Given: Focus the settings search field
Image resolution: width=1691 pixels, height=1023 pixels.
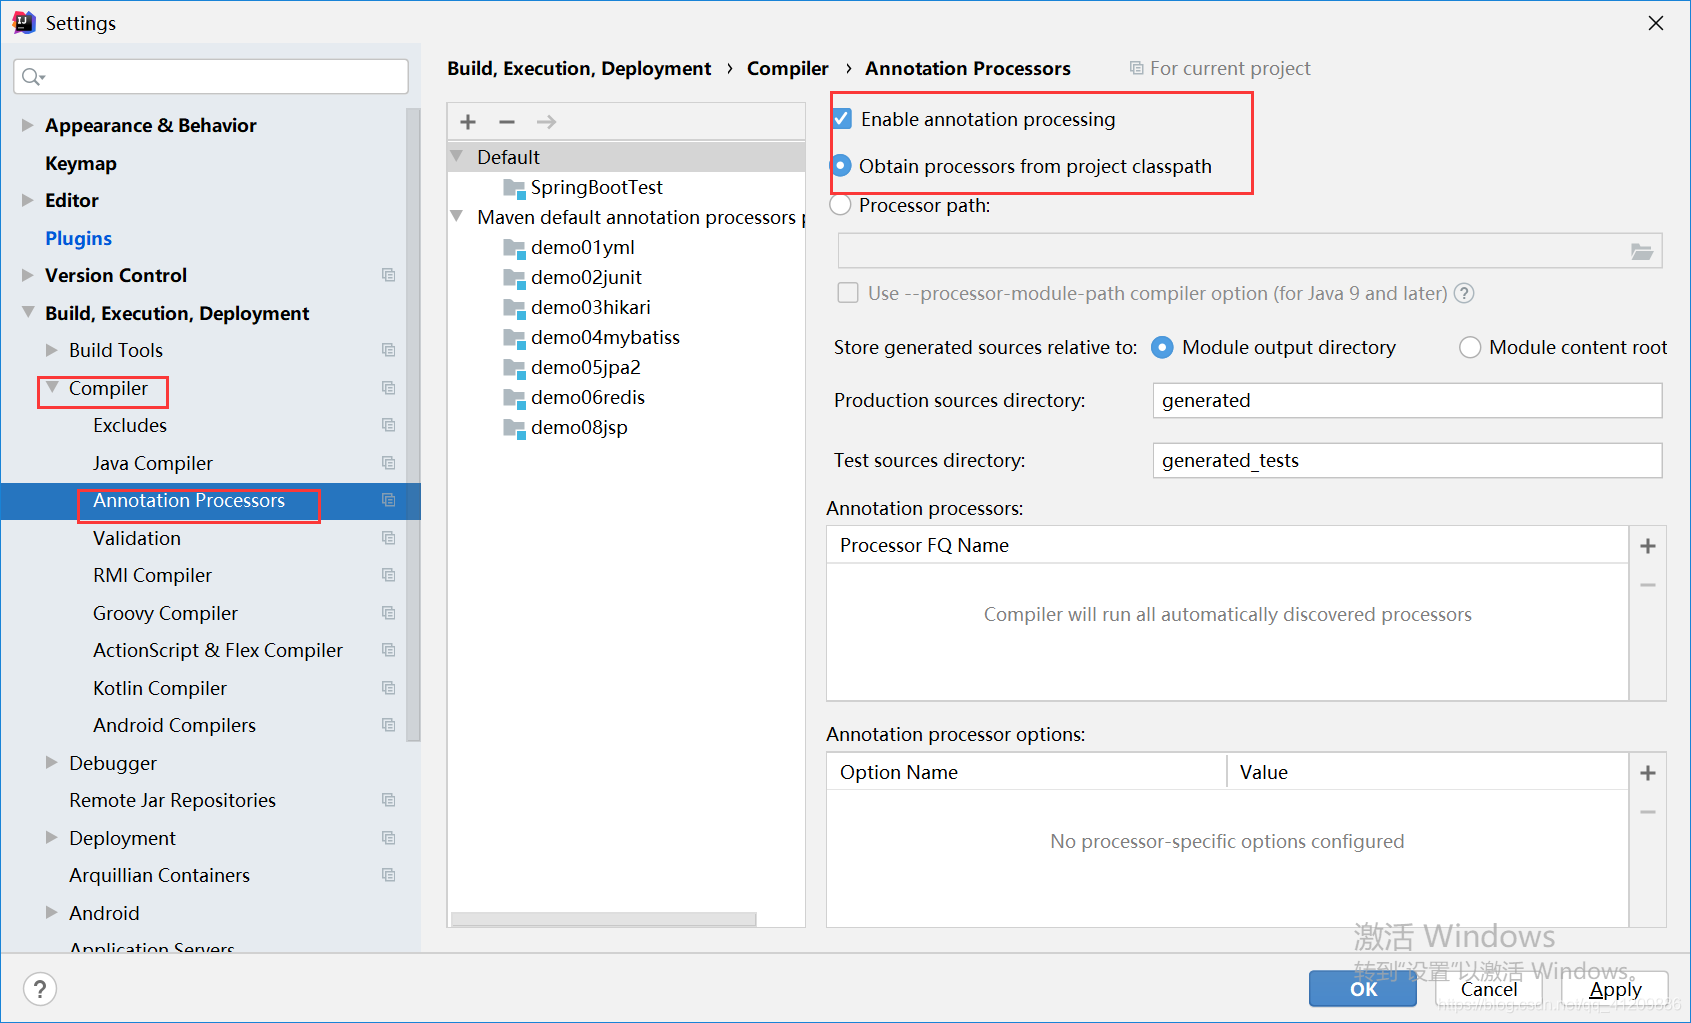Looking at the screenshot, I should point(211,77).
